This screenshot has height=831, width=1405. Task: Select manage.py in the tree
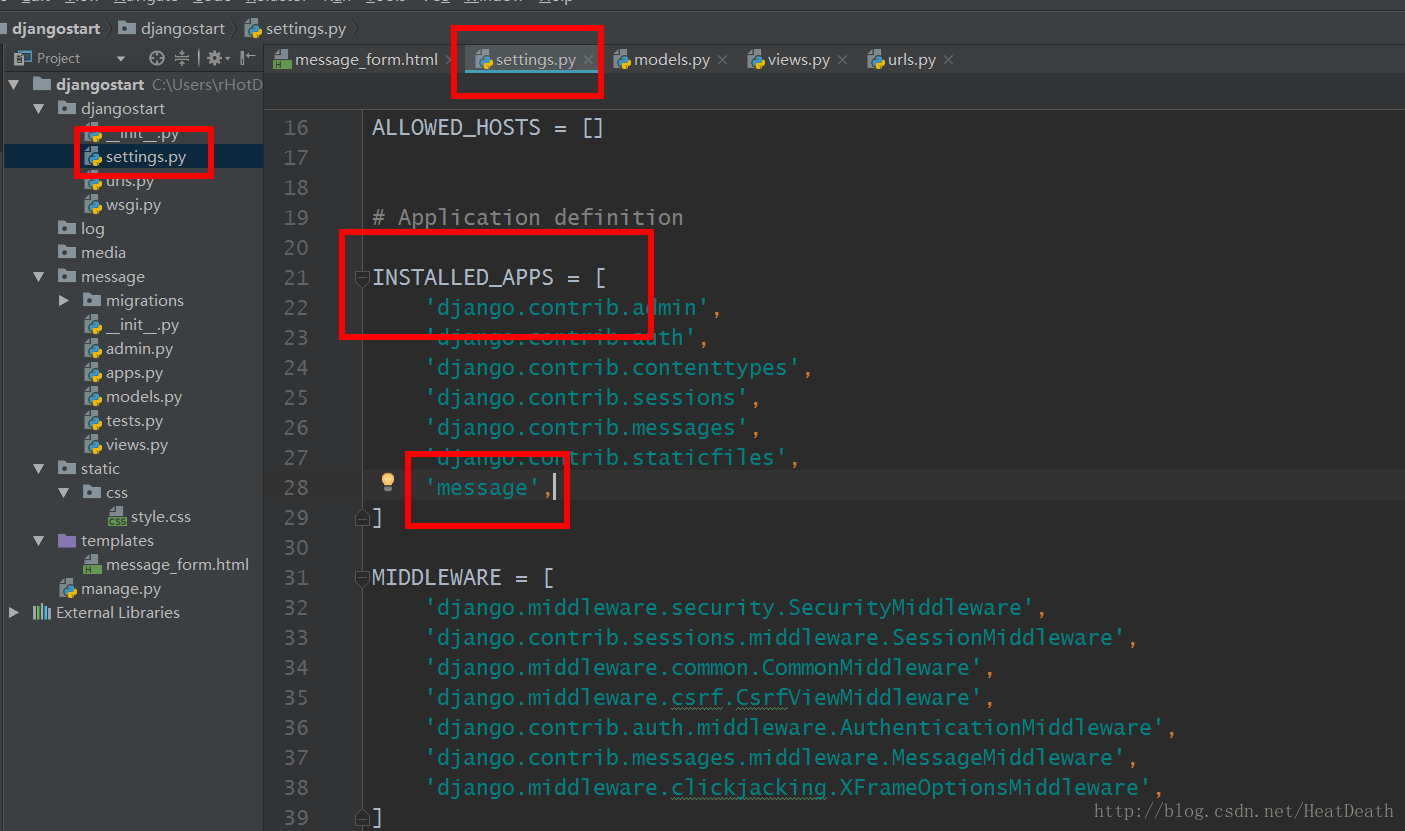pos(110,588)
